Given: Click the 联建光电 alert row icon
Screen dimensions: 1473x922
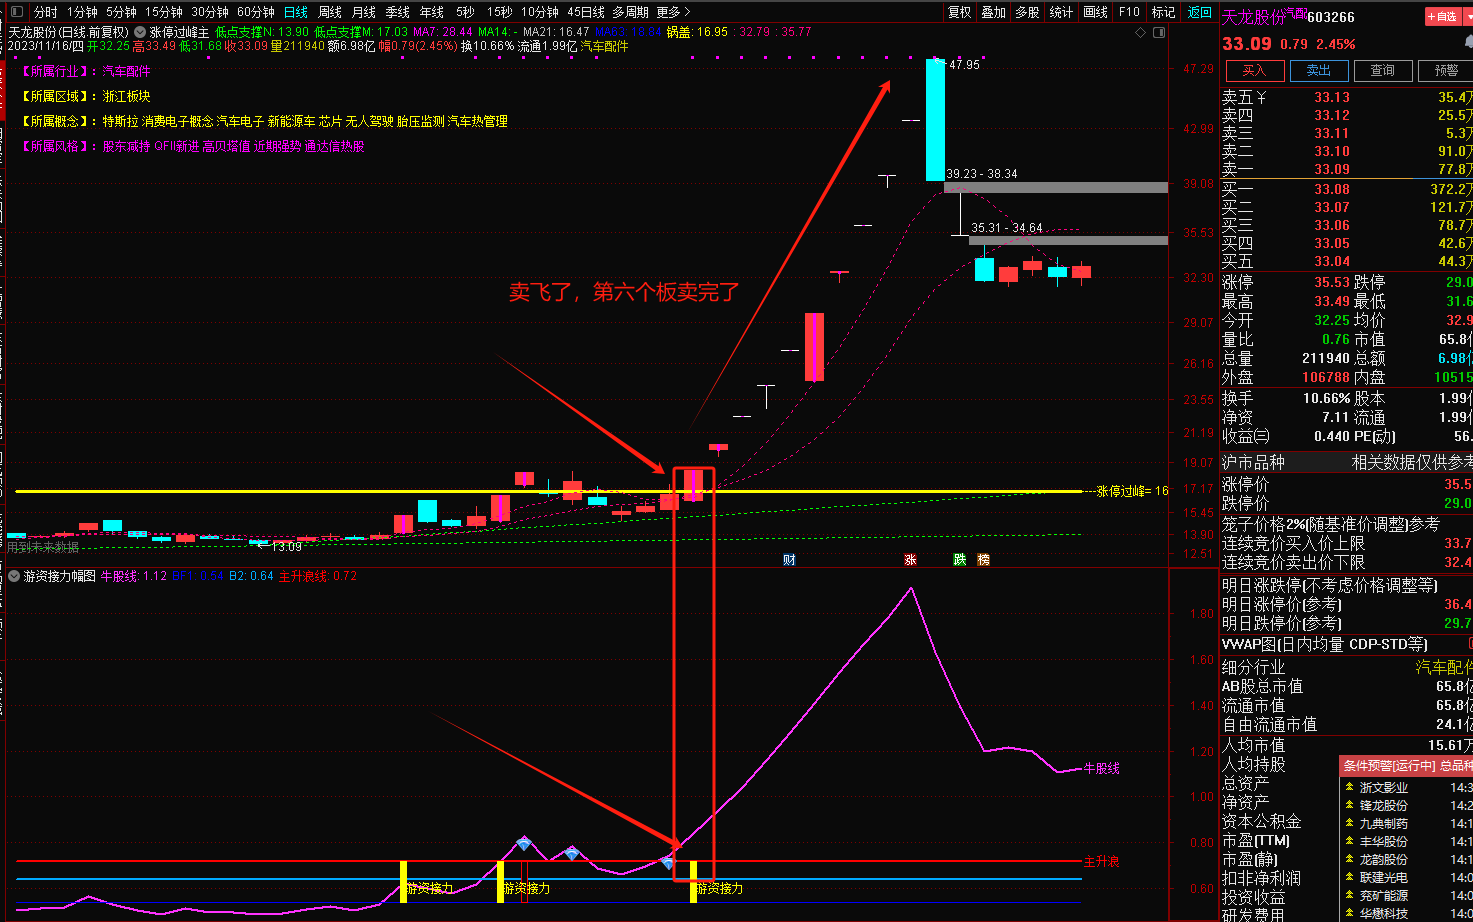Looking at the screenshot, I should tap(1350, 878).
